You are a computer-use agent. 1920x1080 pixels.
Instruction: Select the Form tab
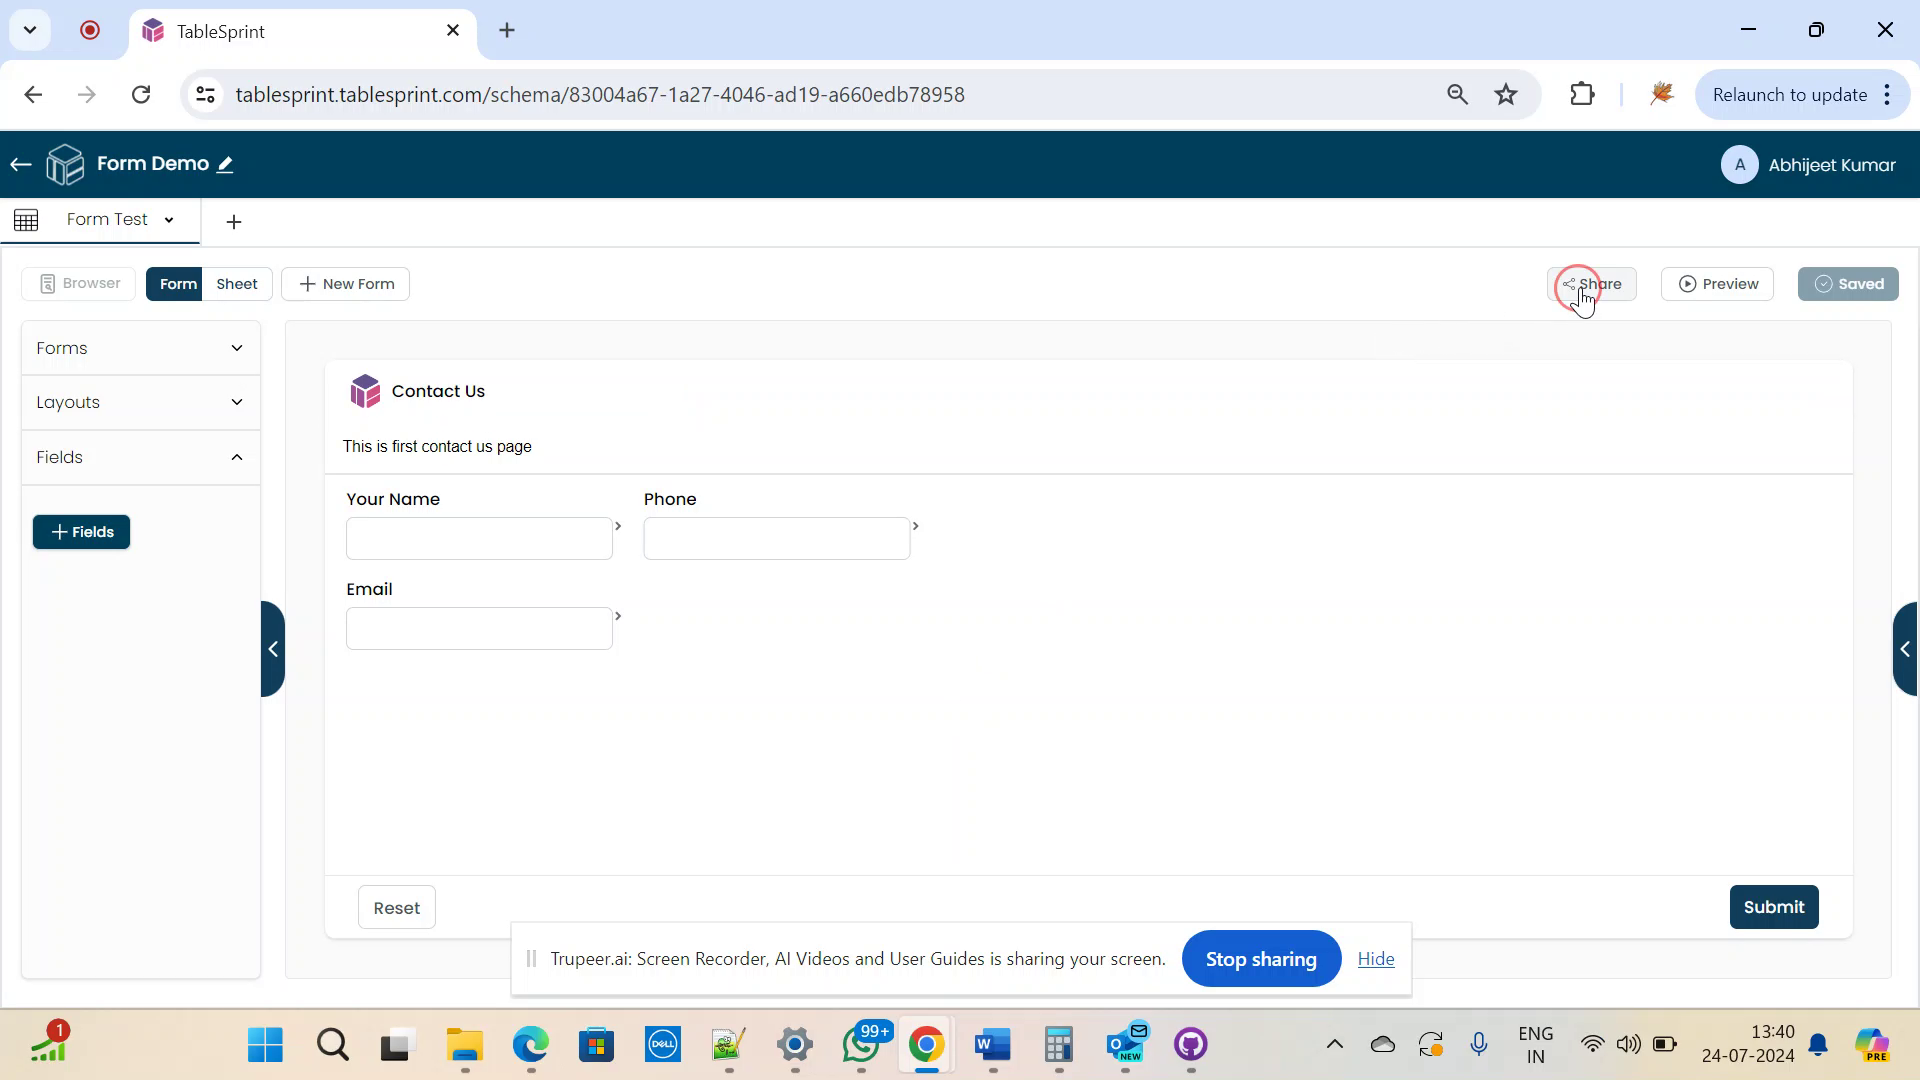[x=178, y=284]
